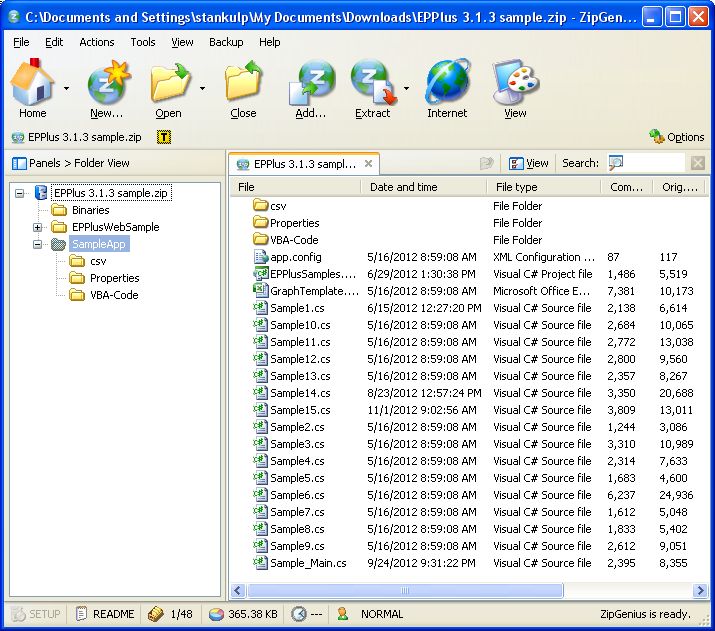This screenshot has height=631, width=715.
Task: Collapse the SampleApp tree node
Action: [38, 244]
